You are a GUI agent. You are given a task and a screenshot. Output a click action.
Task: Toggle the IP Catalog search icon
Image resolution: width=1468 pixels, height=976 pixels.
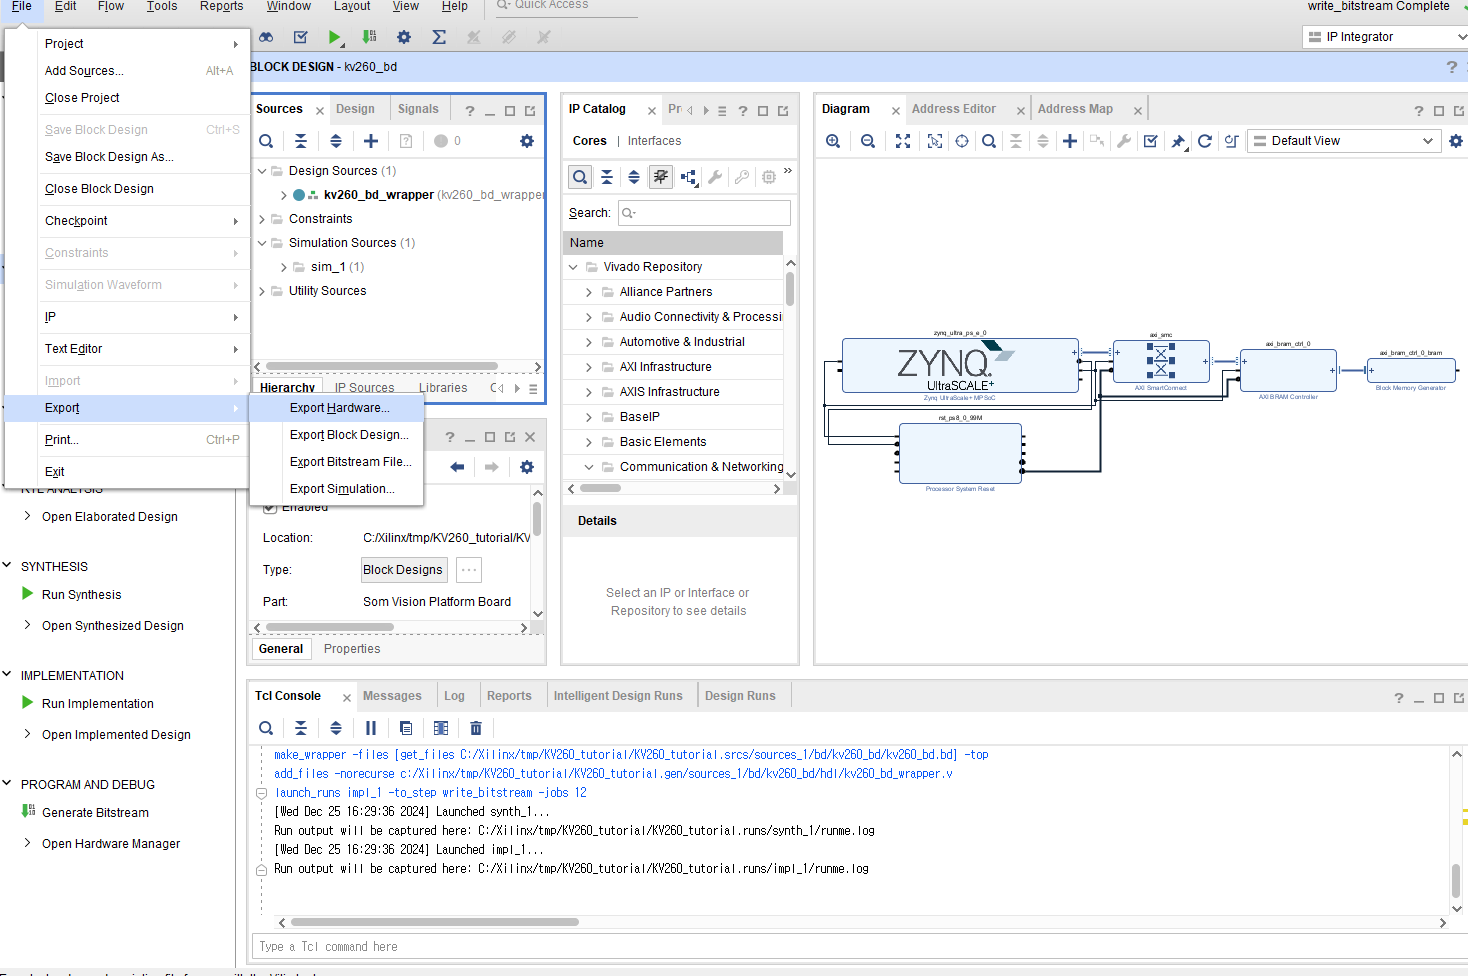coord(580,177)
